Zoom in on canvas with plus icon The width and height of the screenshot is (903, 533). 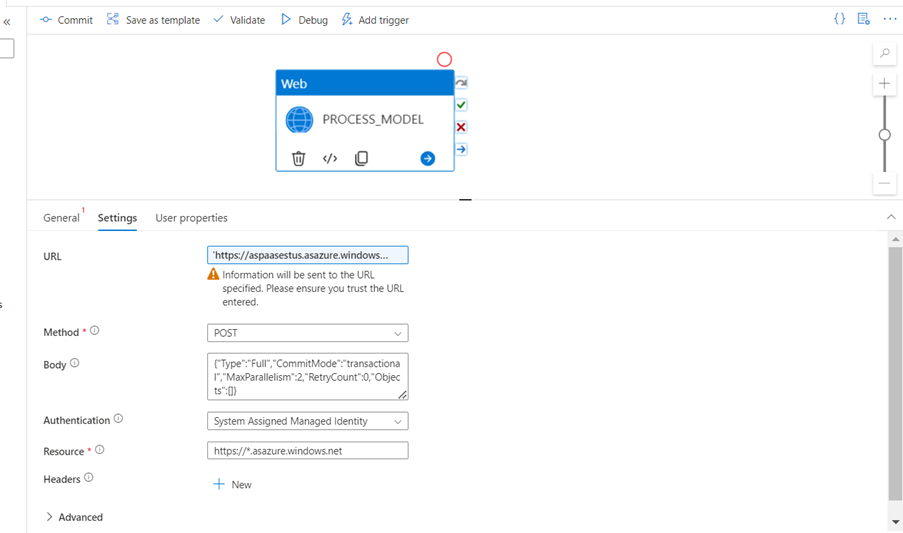click(884, 84)
